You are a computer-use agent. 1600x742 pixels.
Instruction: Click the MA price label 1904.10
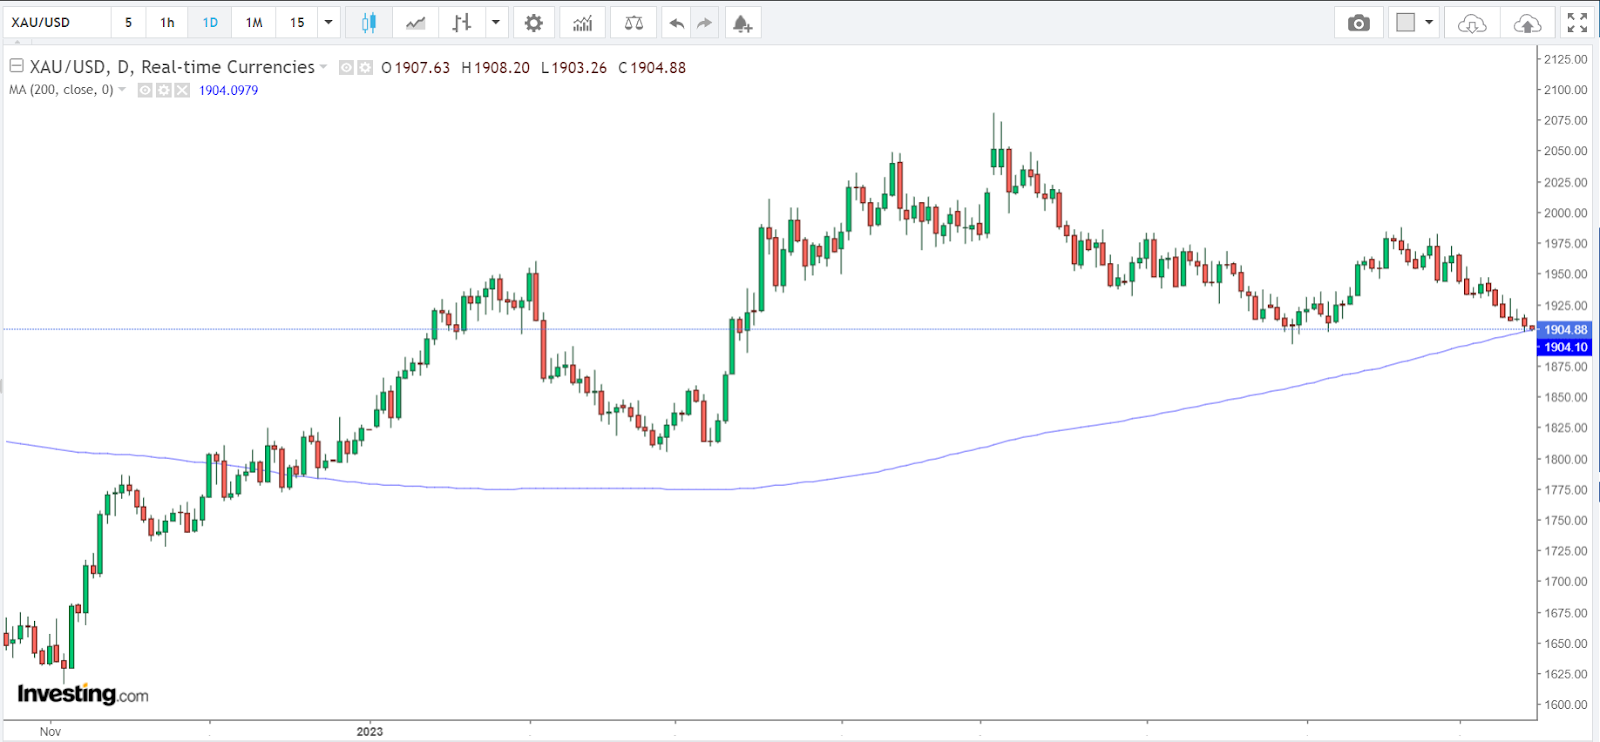click(1565, 347)
